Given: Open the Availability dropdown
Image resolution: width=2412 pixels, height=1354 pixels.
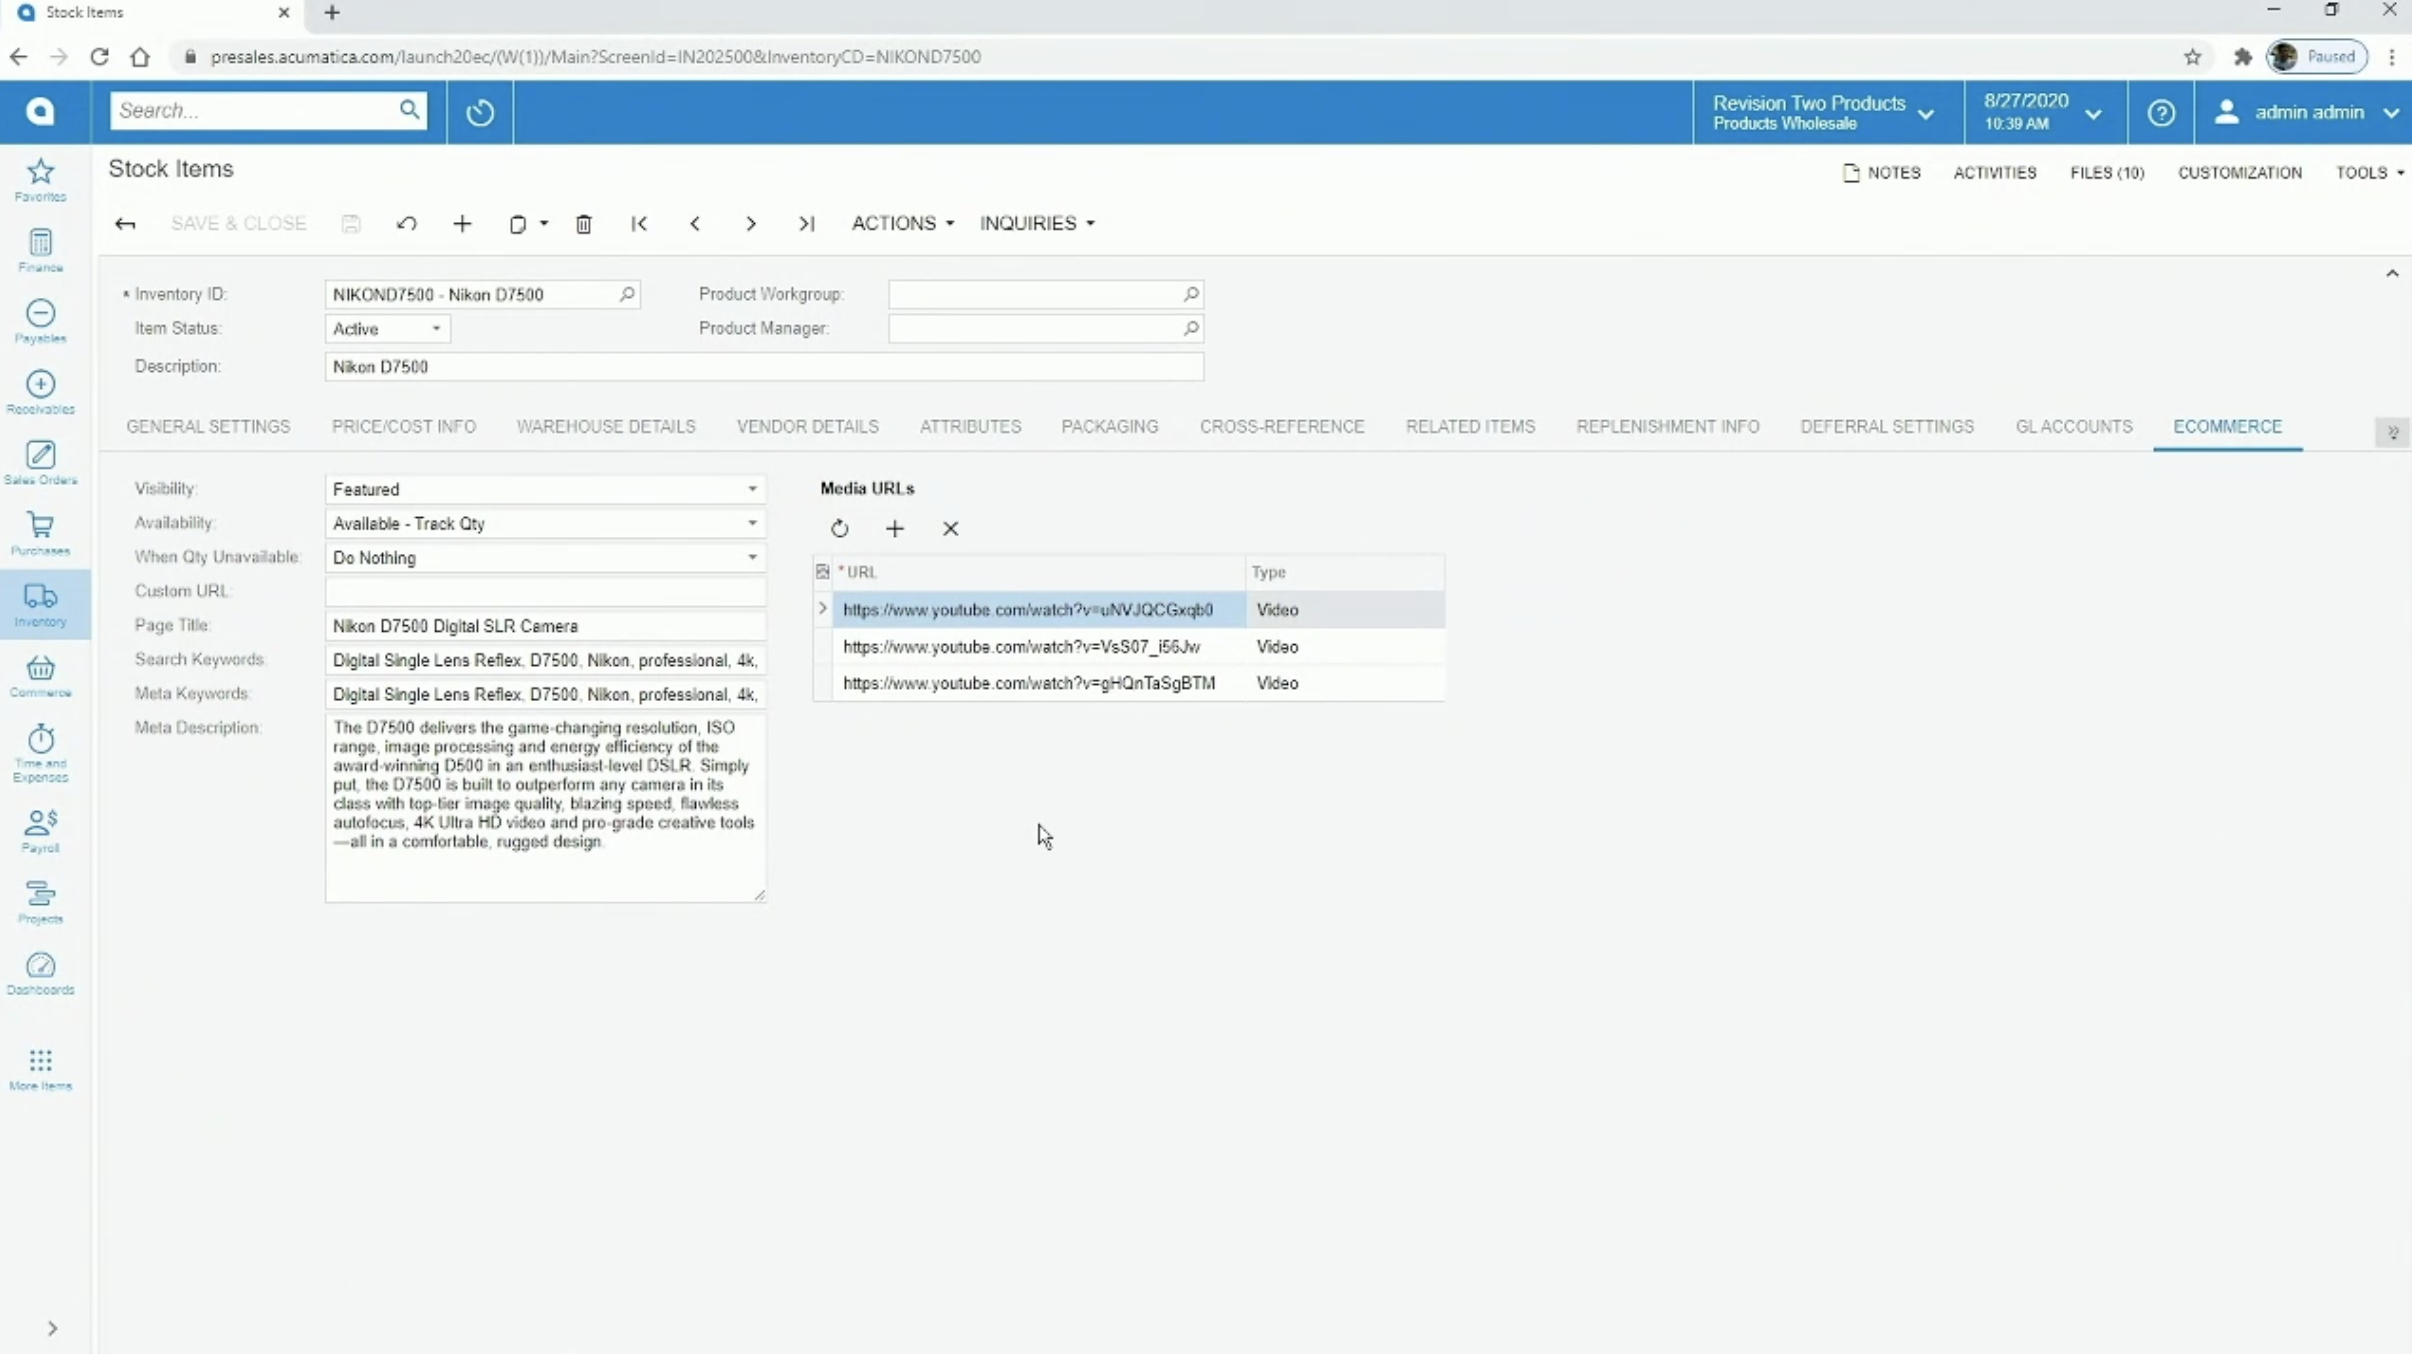Looking at the screenshot, I should click(752, 523).
